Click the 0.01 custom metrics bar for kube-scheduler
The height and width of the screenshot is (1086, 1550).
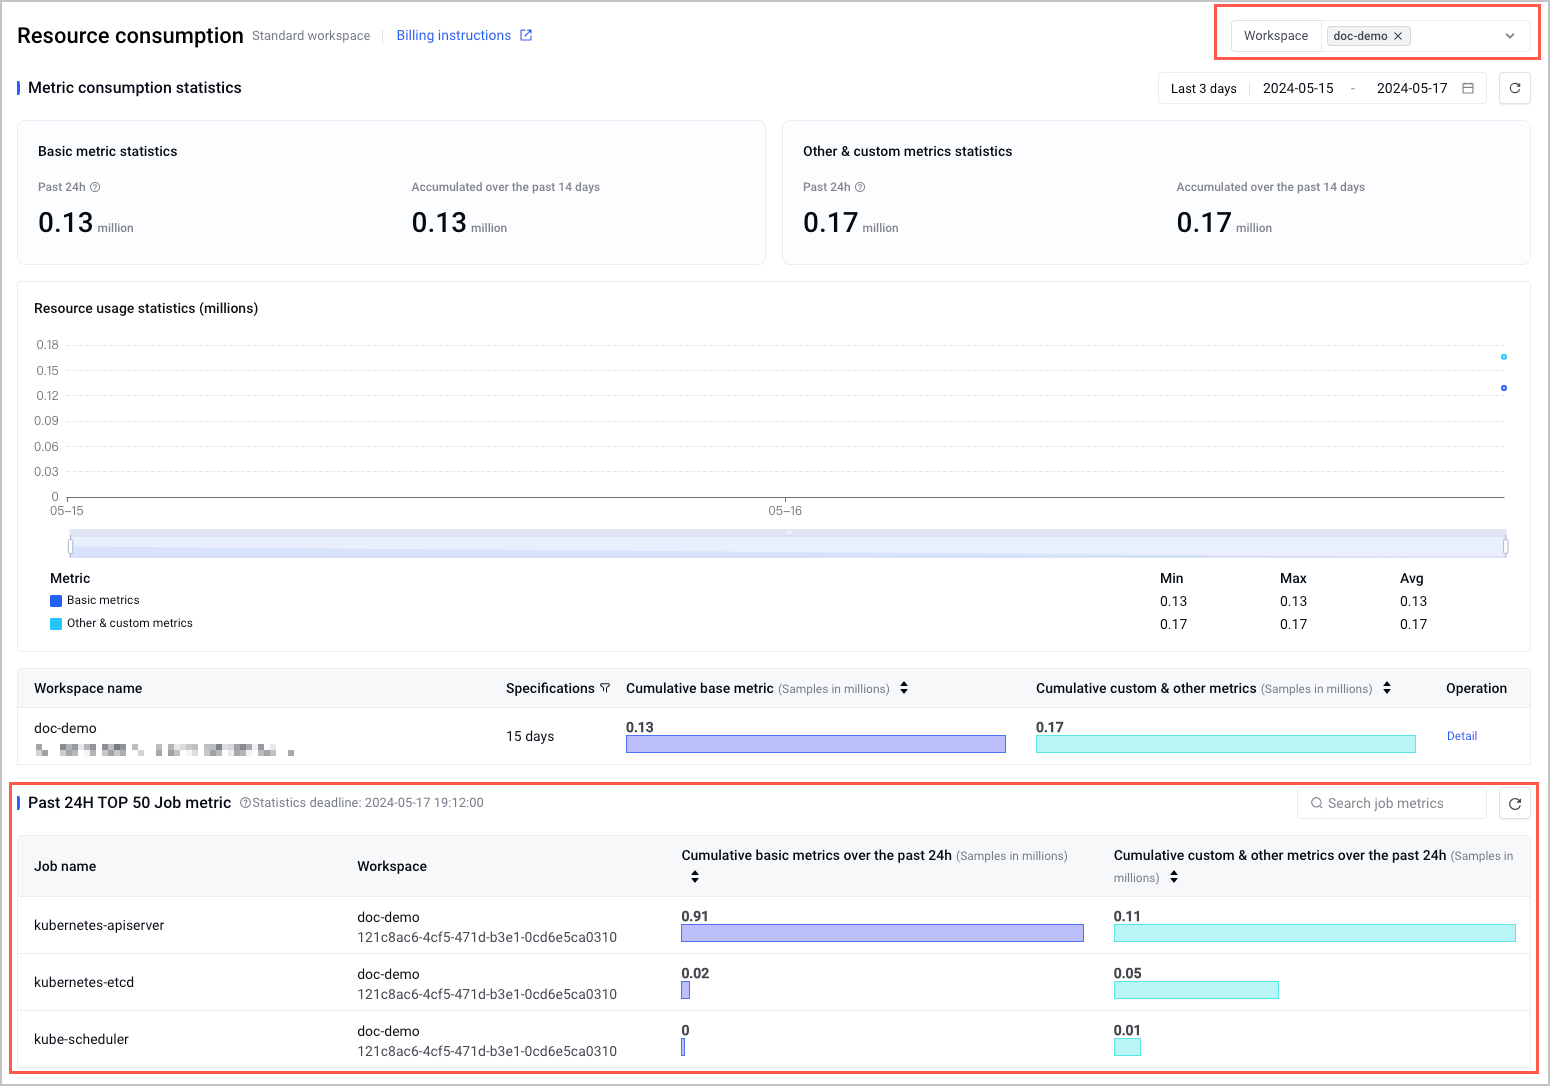tap(1127, 1047)
